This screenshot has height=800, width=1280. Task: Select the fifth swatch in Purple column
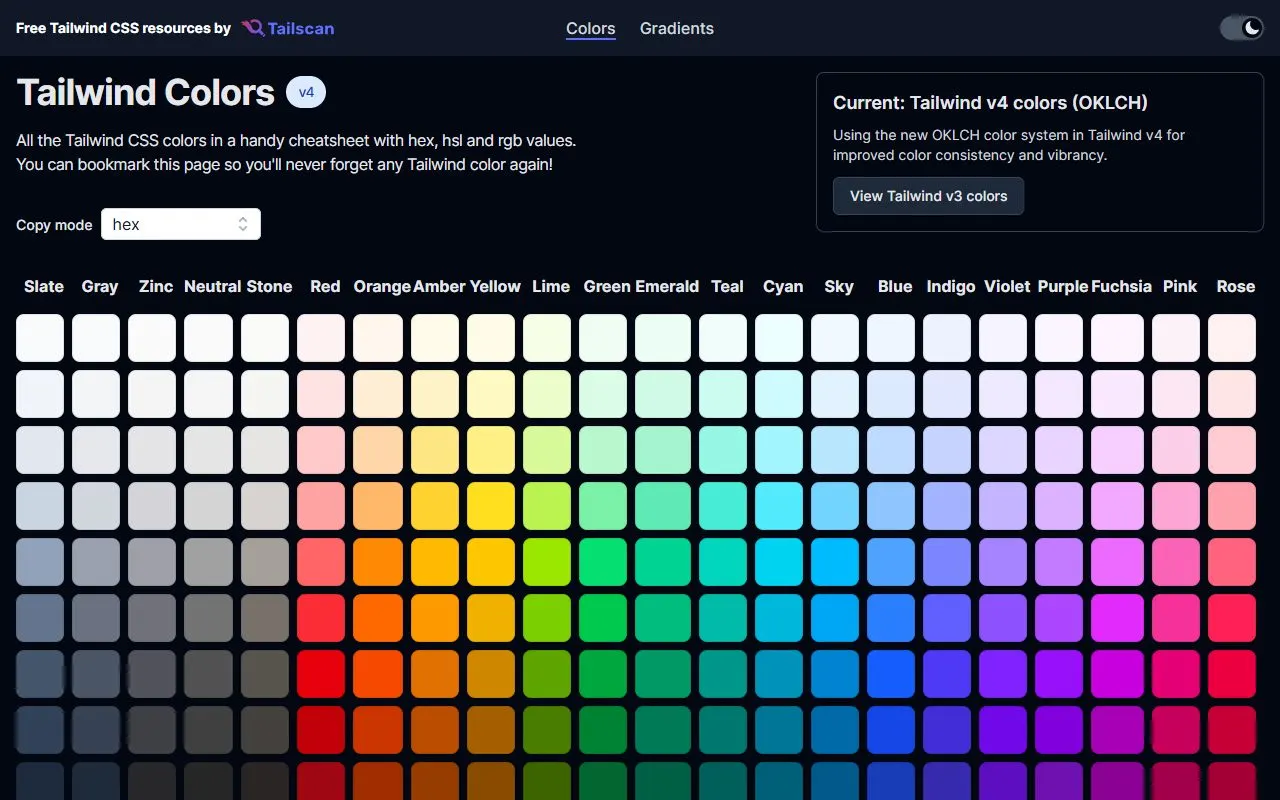point(1059,562)
